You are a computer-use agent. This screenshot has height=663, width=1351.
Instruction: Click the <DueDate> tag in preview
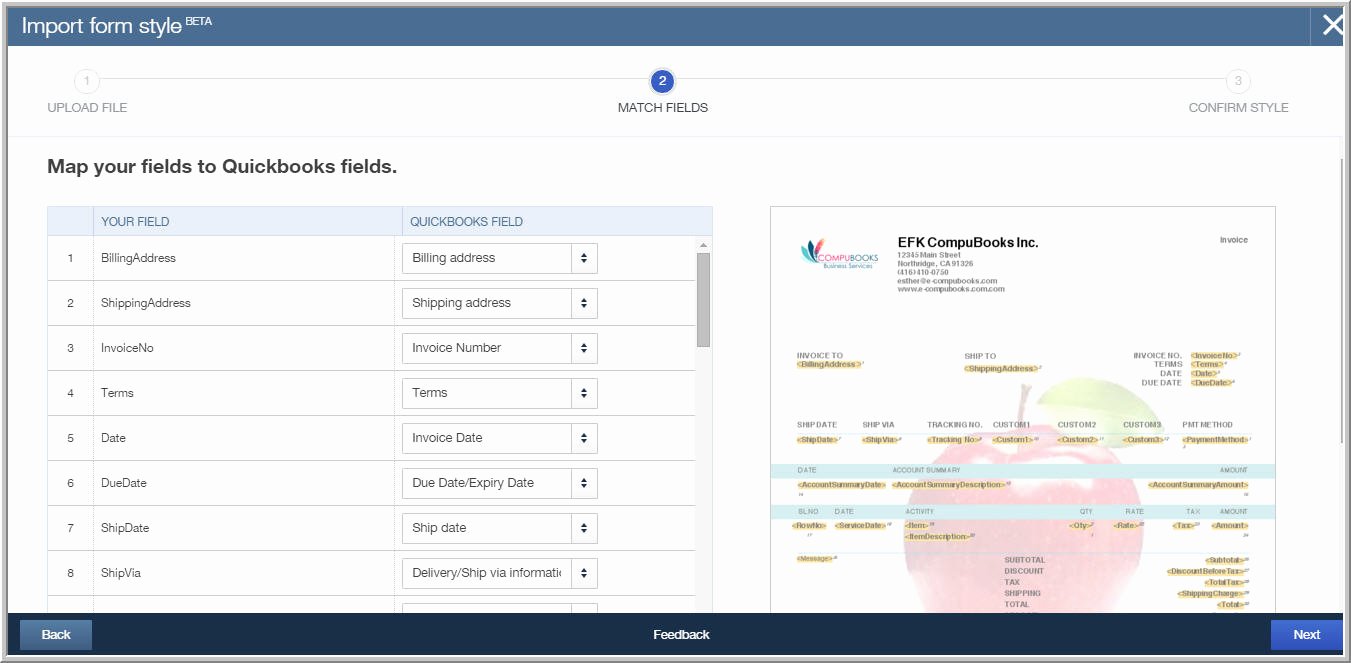(1210, 383)
